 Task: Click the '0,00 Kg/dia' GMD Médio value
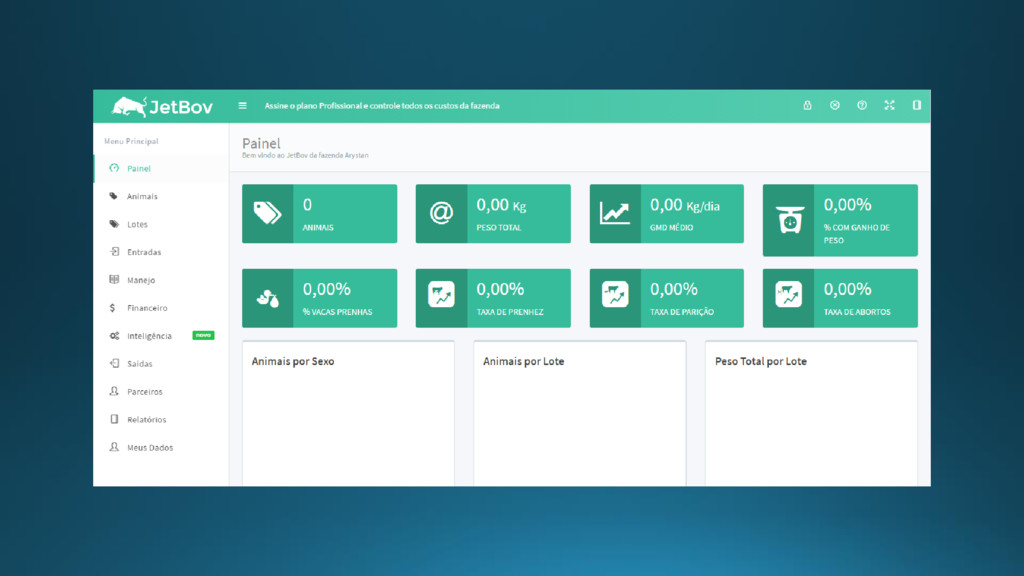684,205
